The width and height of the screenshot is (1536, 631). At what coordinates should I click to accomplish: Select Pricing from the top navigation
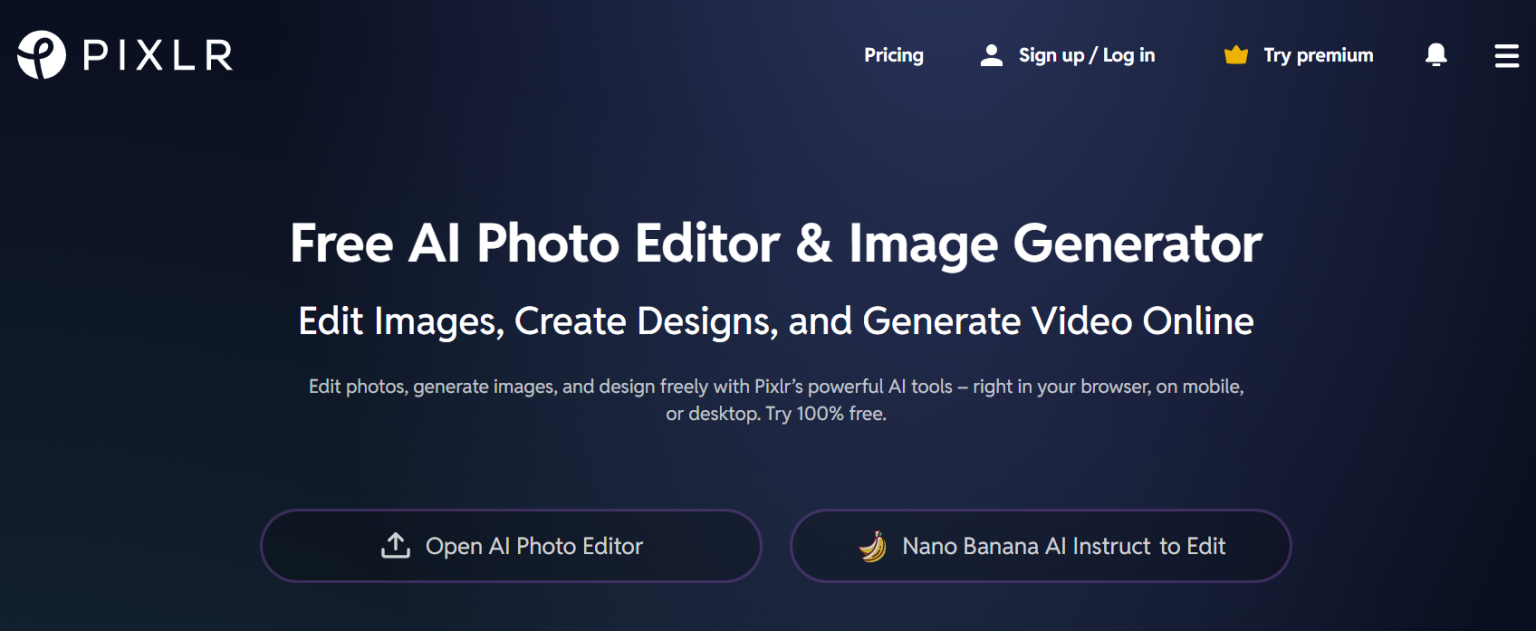(x=893, y=55)
